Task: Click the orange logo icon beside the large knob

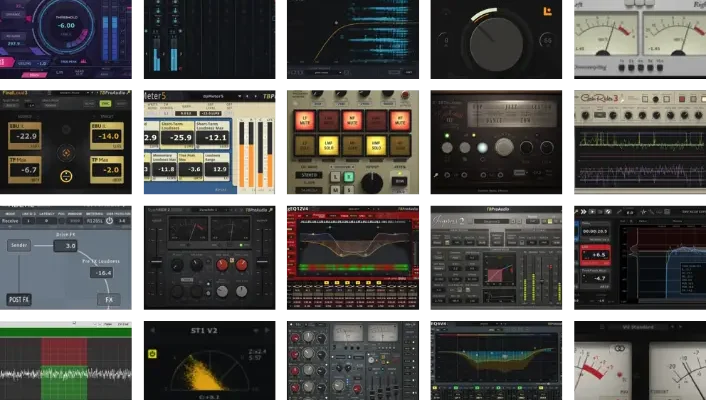Action: pos(547,11)
